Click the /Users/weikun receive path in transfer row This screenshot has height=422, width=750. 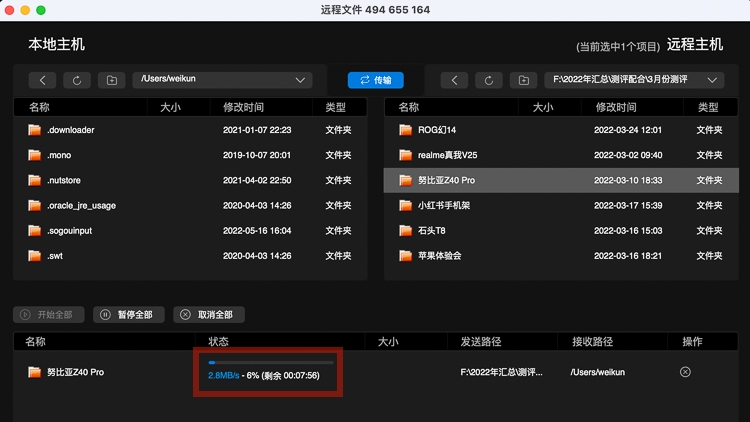pyautogui.click(x=597, y=372)
